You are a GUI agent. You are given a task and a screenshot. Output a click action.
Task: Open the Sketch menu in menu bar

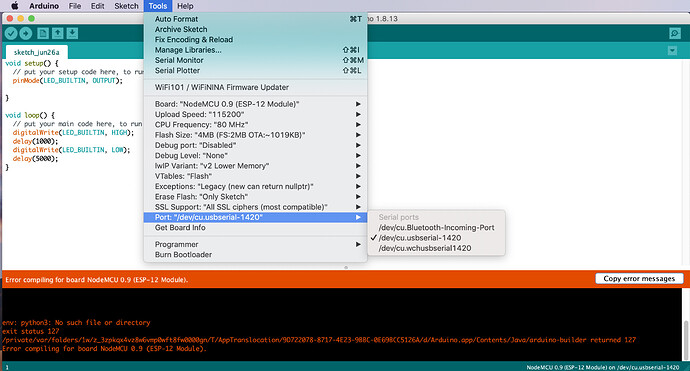click(x=126, y=6)
